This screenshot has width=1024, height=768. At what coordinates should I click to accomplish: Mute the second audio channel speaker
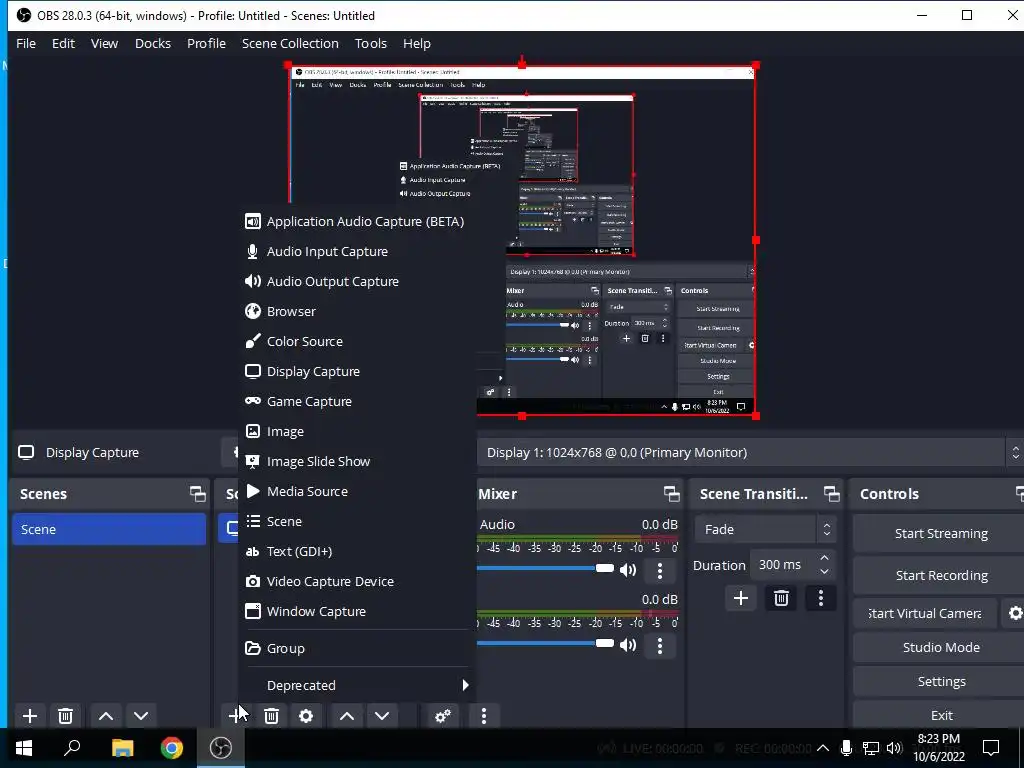coord(628,645)
